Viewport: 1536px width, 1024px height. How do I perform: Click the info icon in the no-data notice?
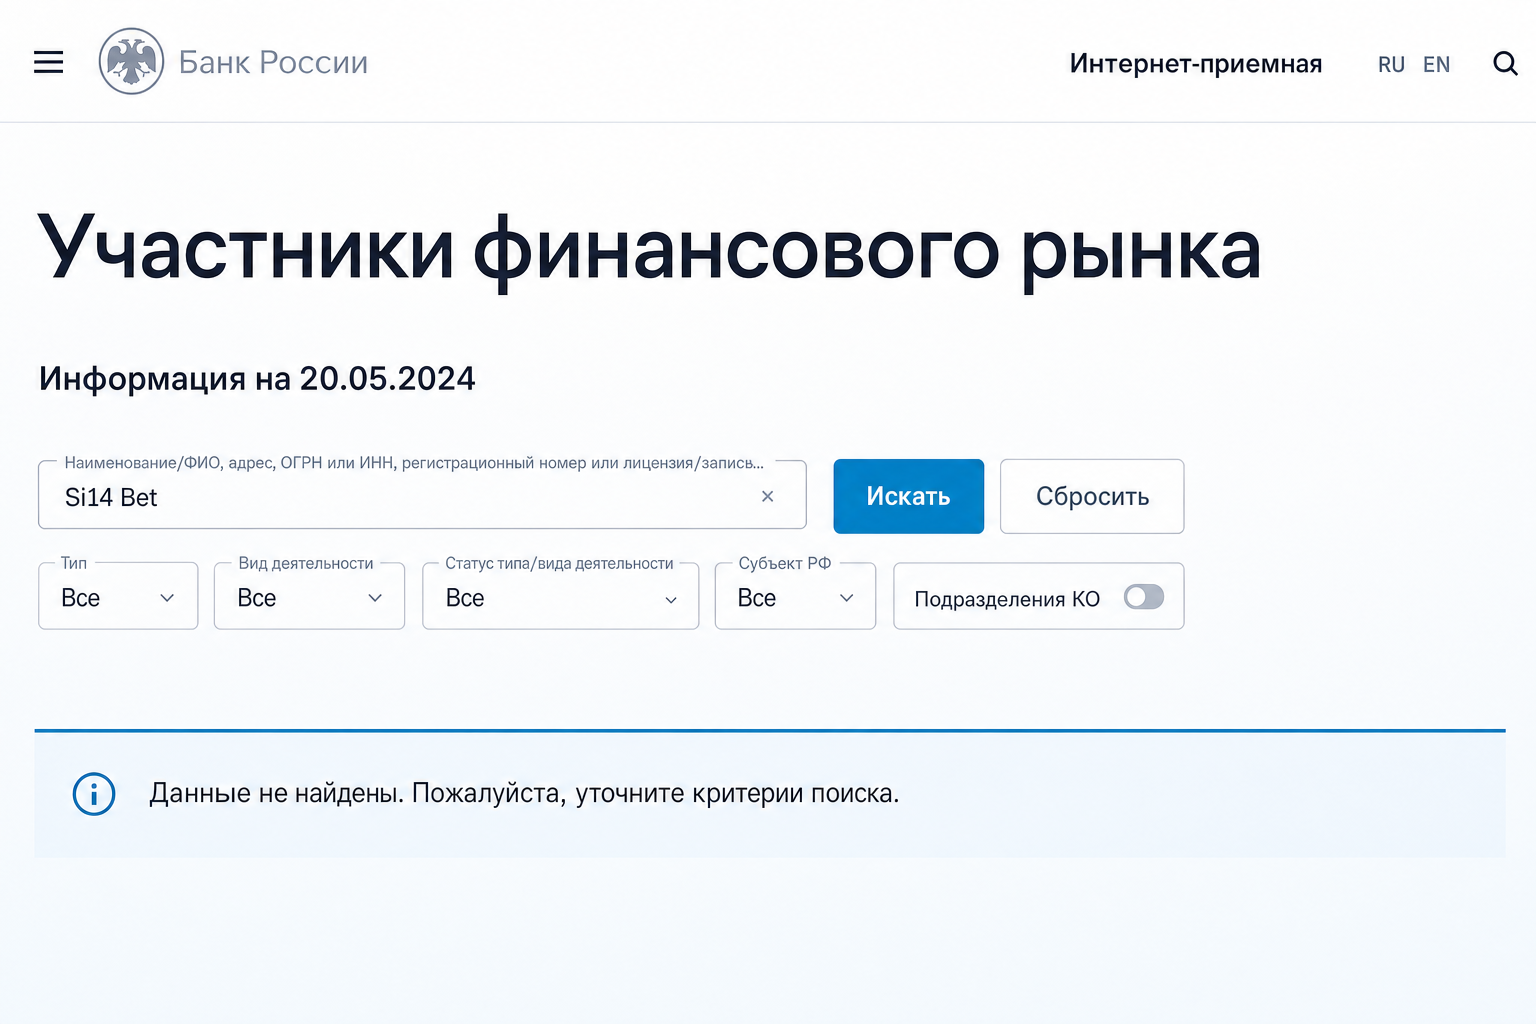pyautogui.click(x=94, y=794)
